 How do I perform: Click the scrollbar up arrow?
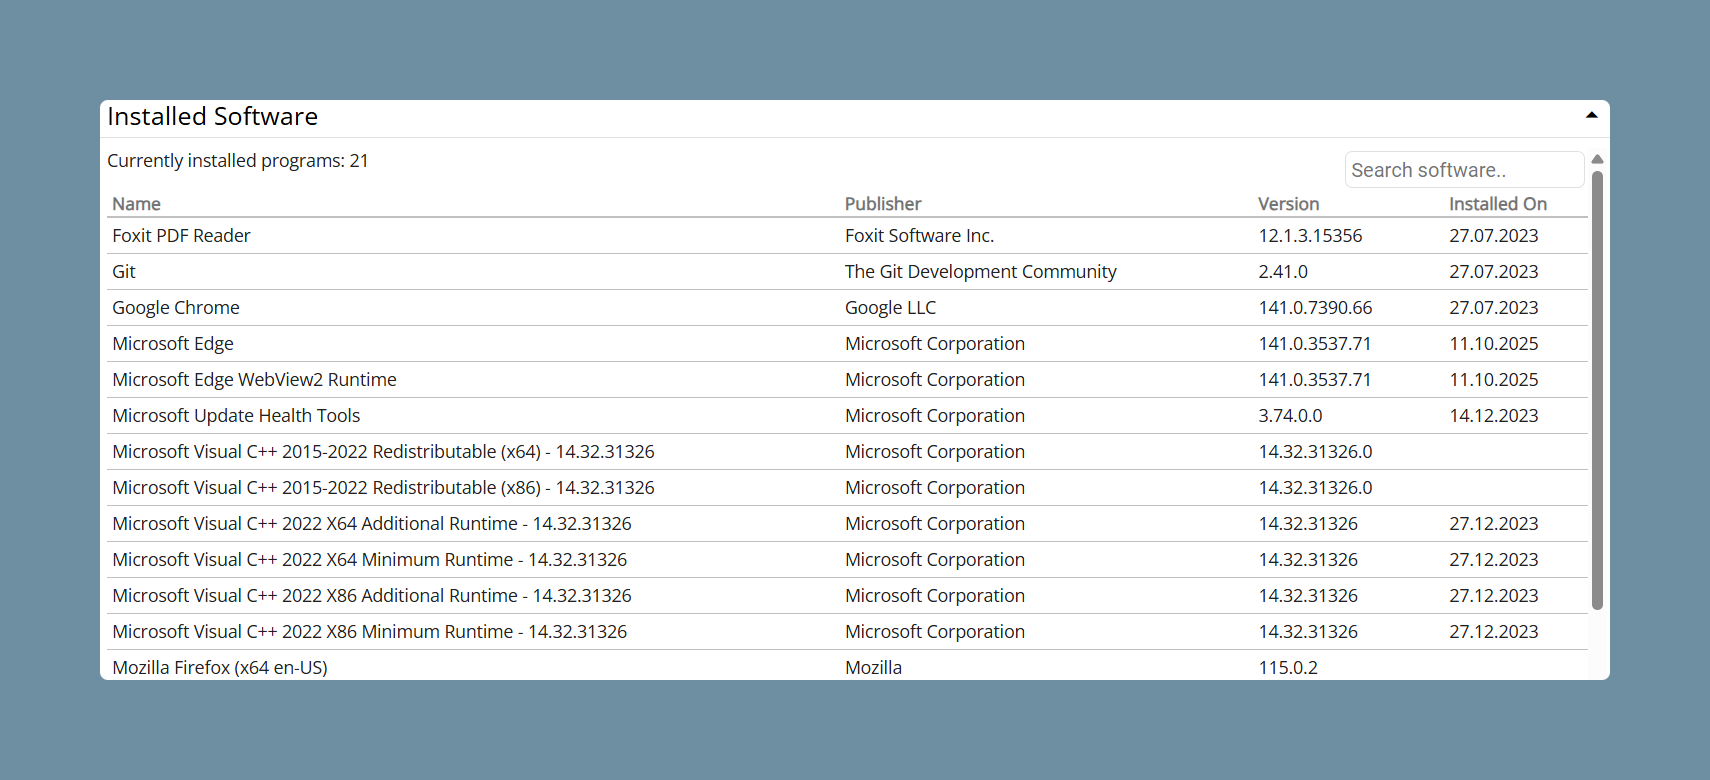point(1597,160)
